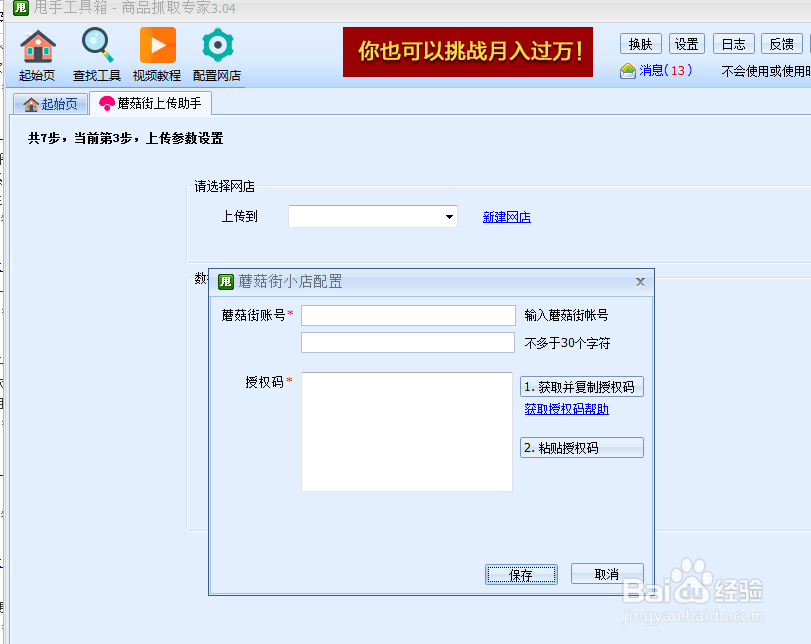Image resolution: width=811 pixels, height=644 pixels.
Task: Open the 配置网店 gear icon
Action: 217,55
